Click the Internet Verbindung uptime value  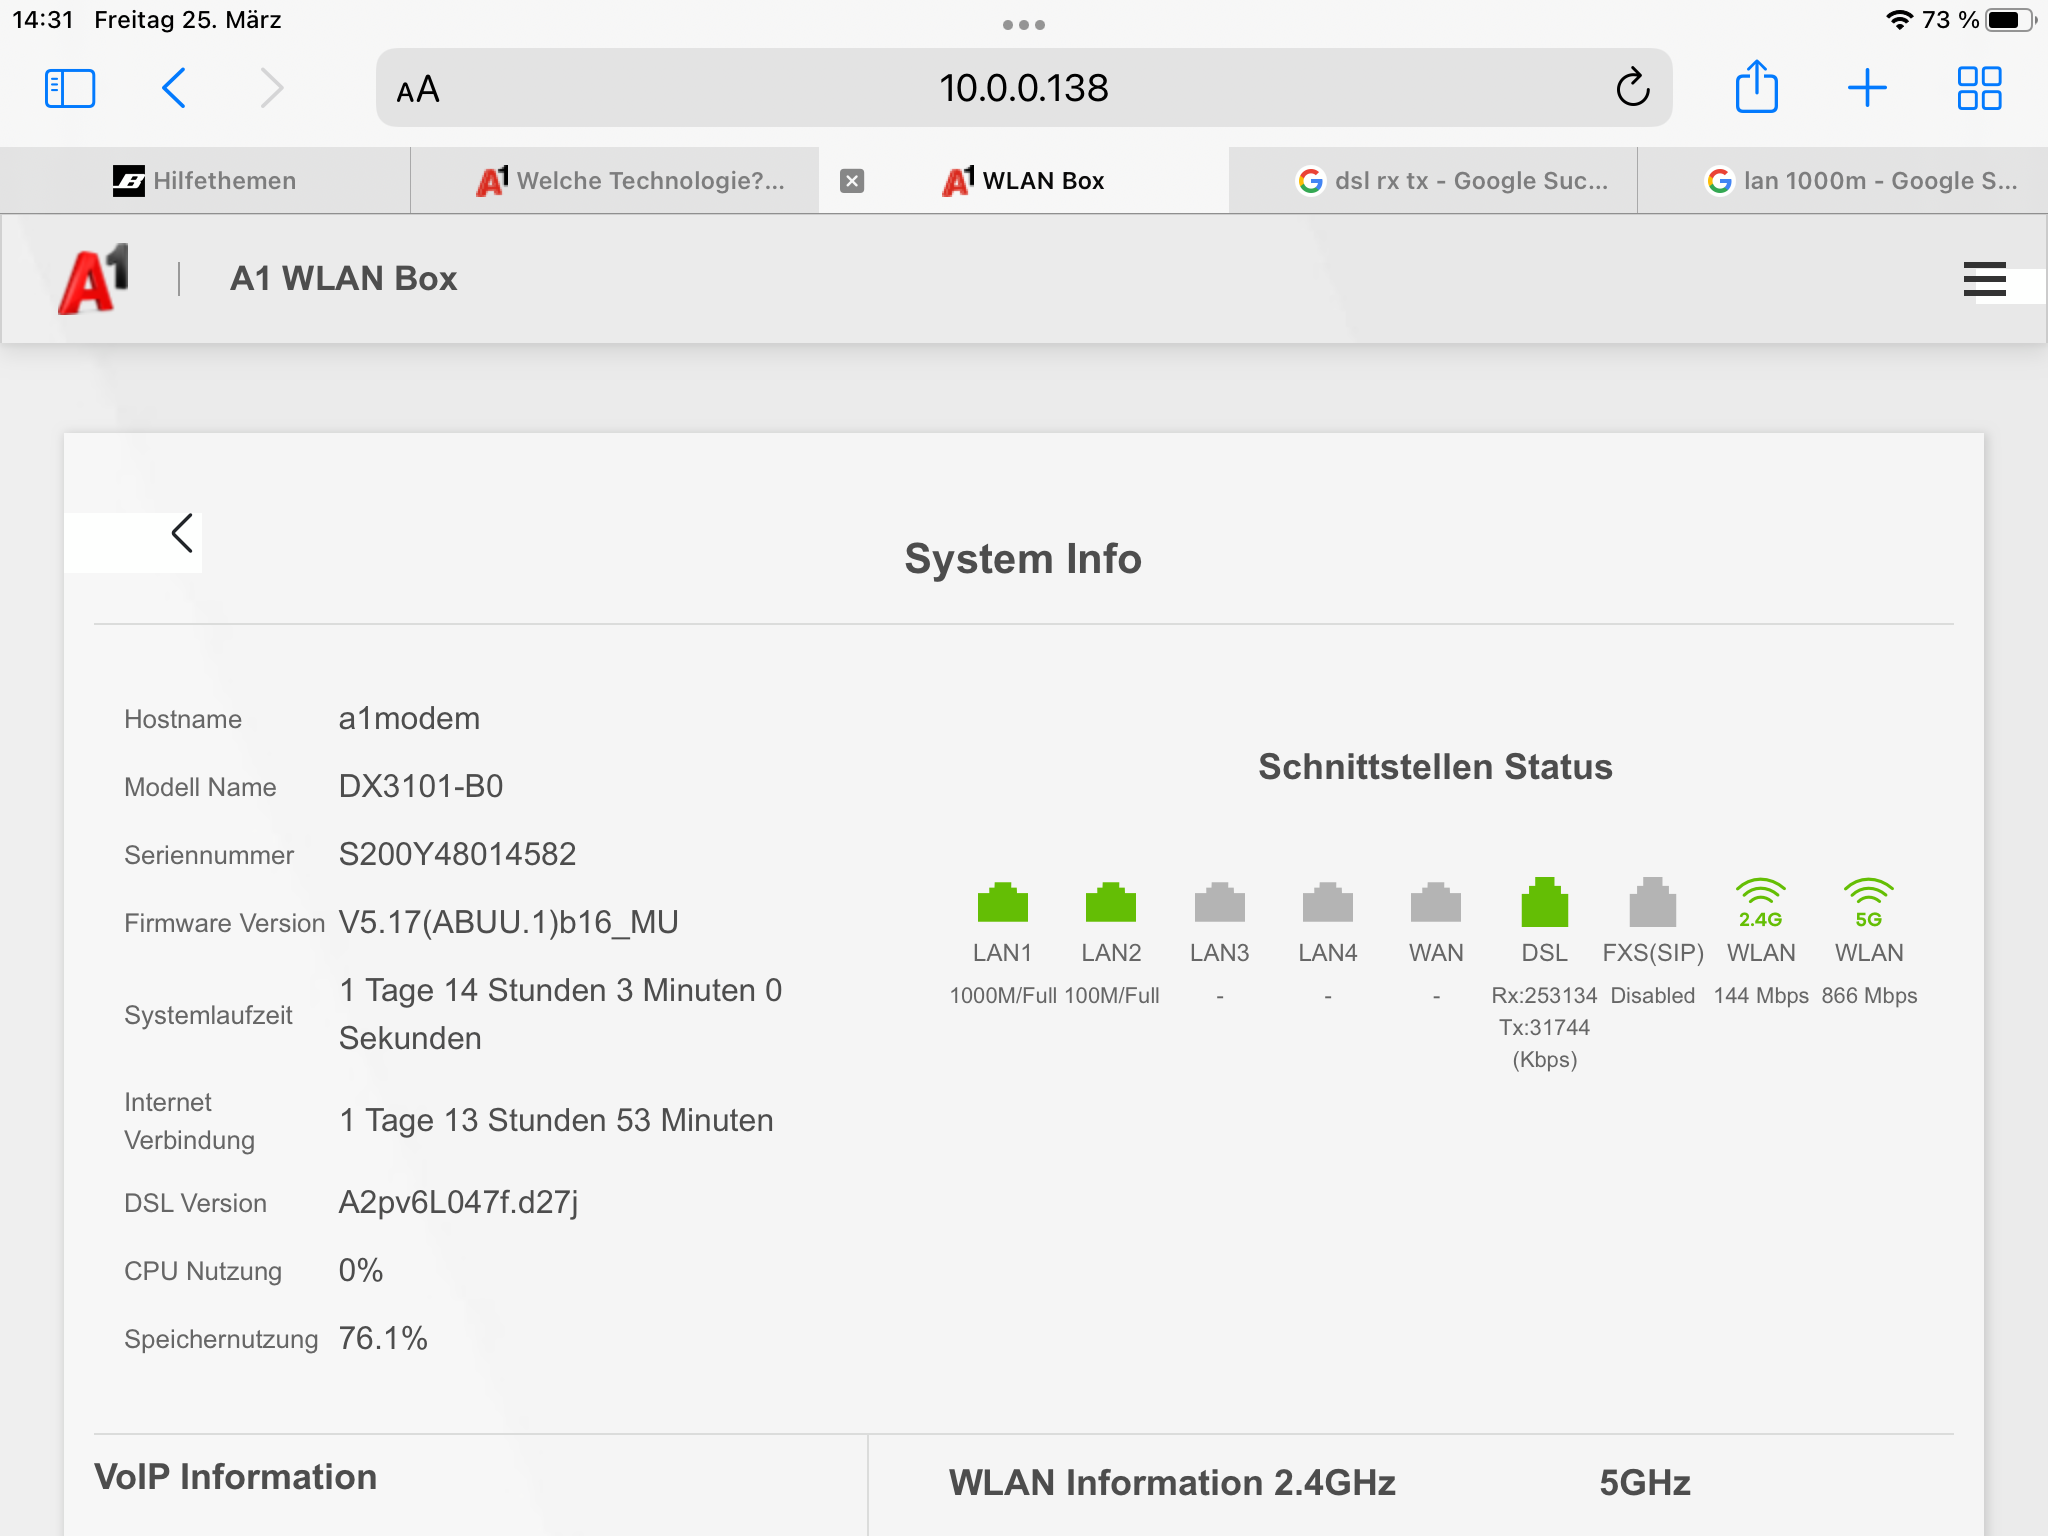click(556, 1120)
